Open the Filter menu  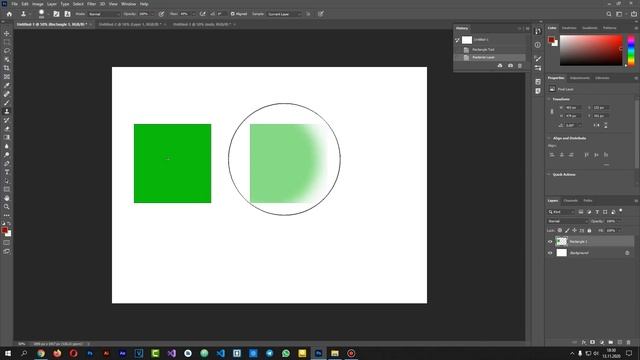(x=91, y=4)
